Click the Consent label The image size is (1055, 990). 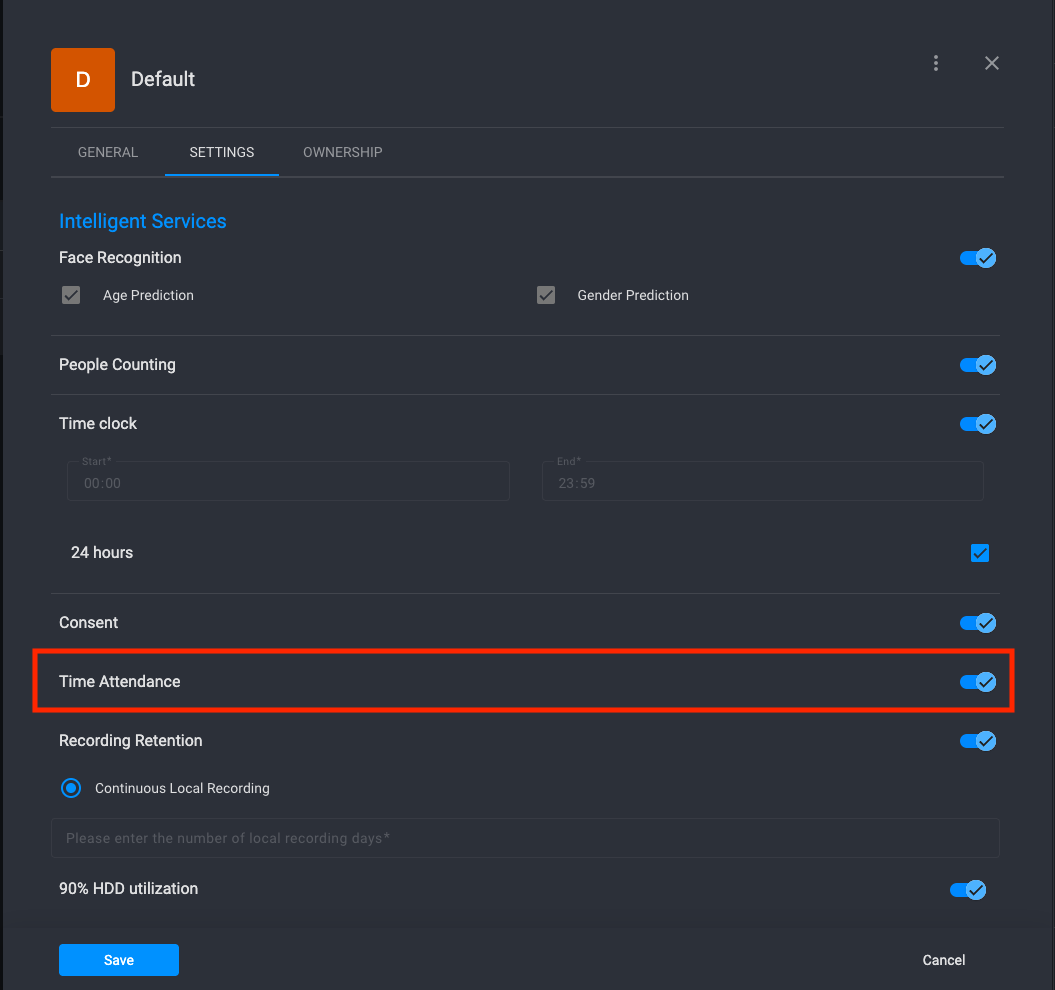[88, 623]
